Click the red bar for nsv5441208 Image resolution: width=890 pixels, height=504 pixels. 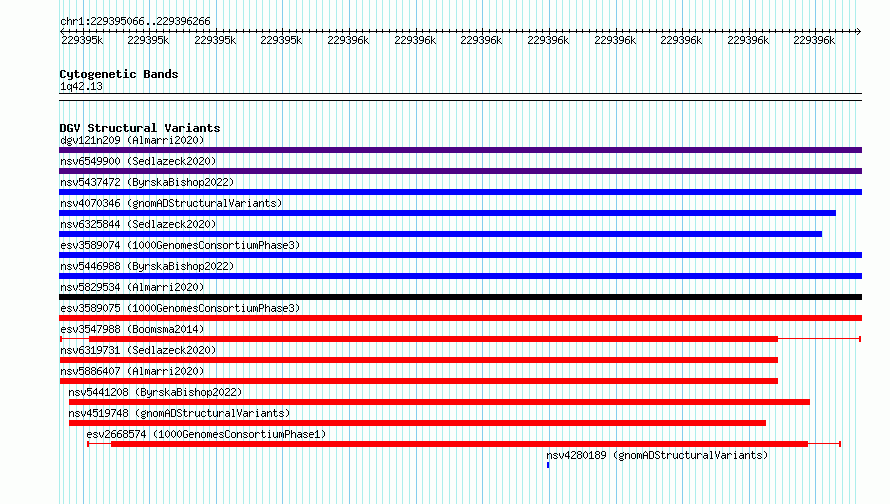pos(439,402)
